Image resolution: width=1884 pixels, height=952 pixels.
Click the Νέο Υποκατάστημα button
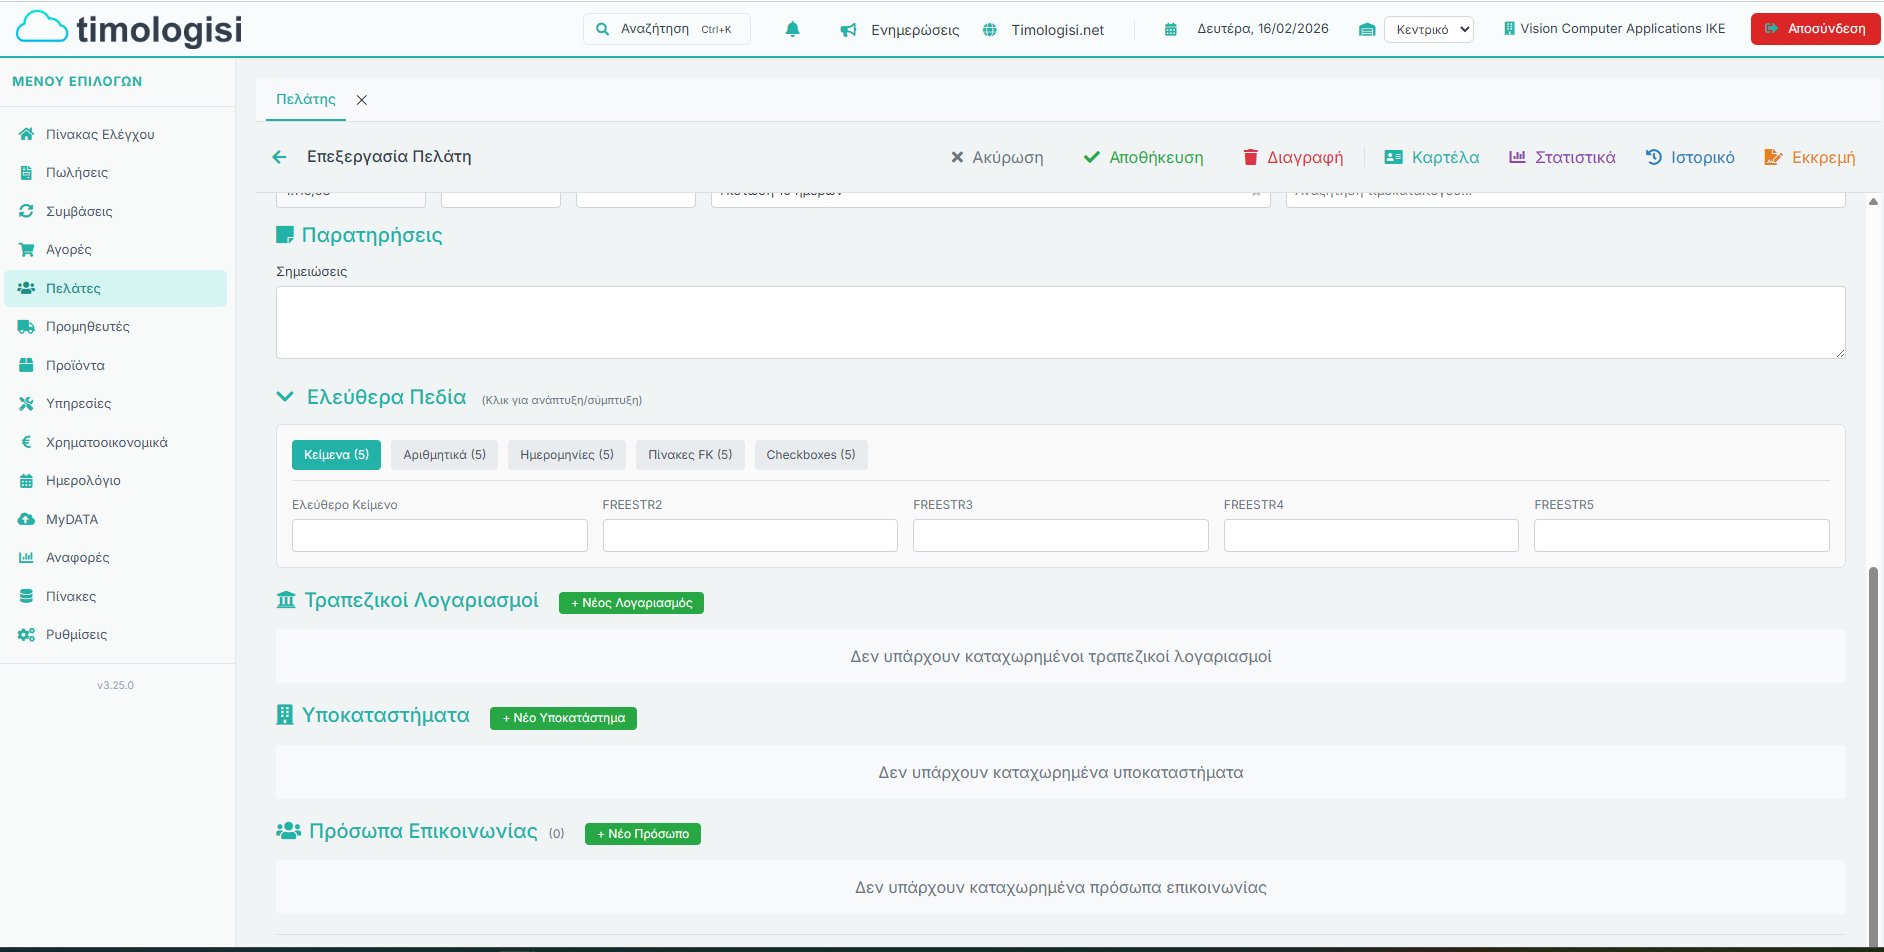click(x=563, y=718)
